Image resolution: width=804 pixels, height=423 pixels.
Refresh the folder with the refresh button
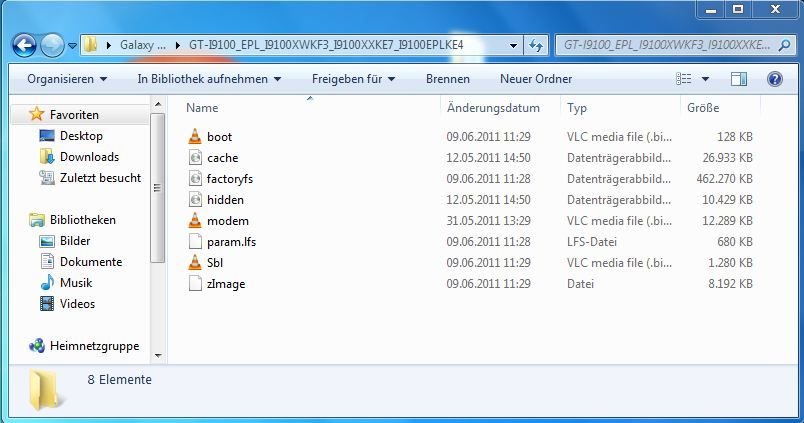pos(536,46)
